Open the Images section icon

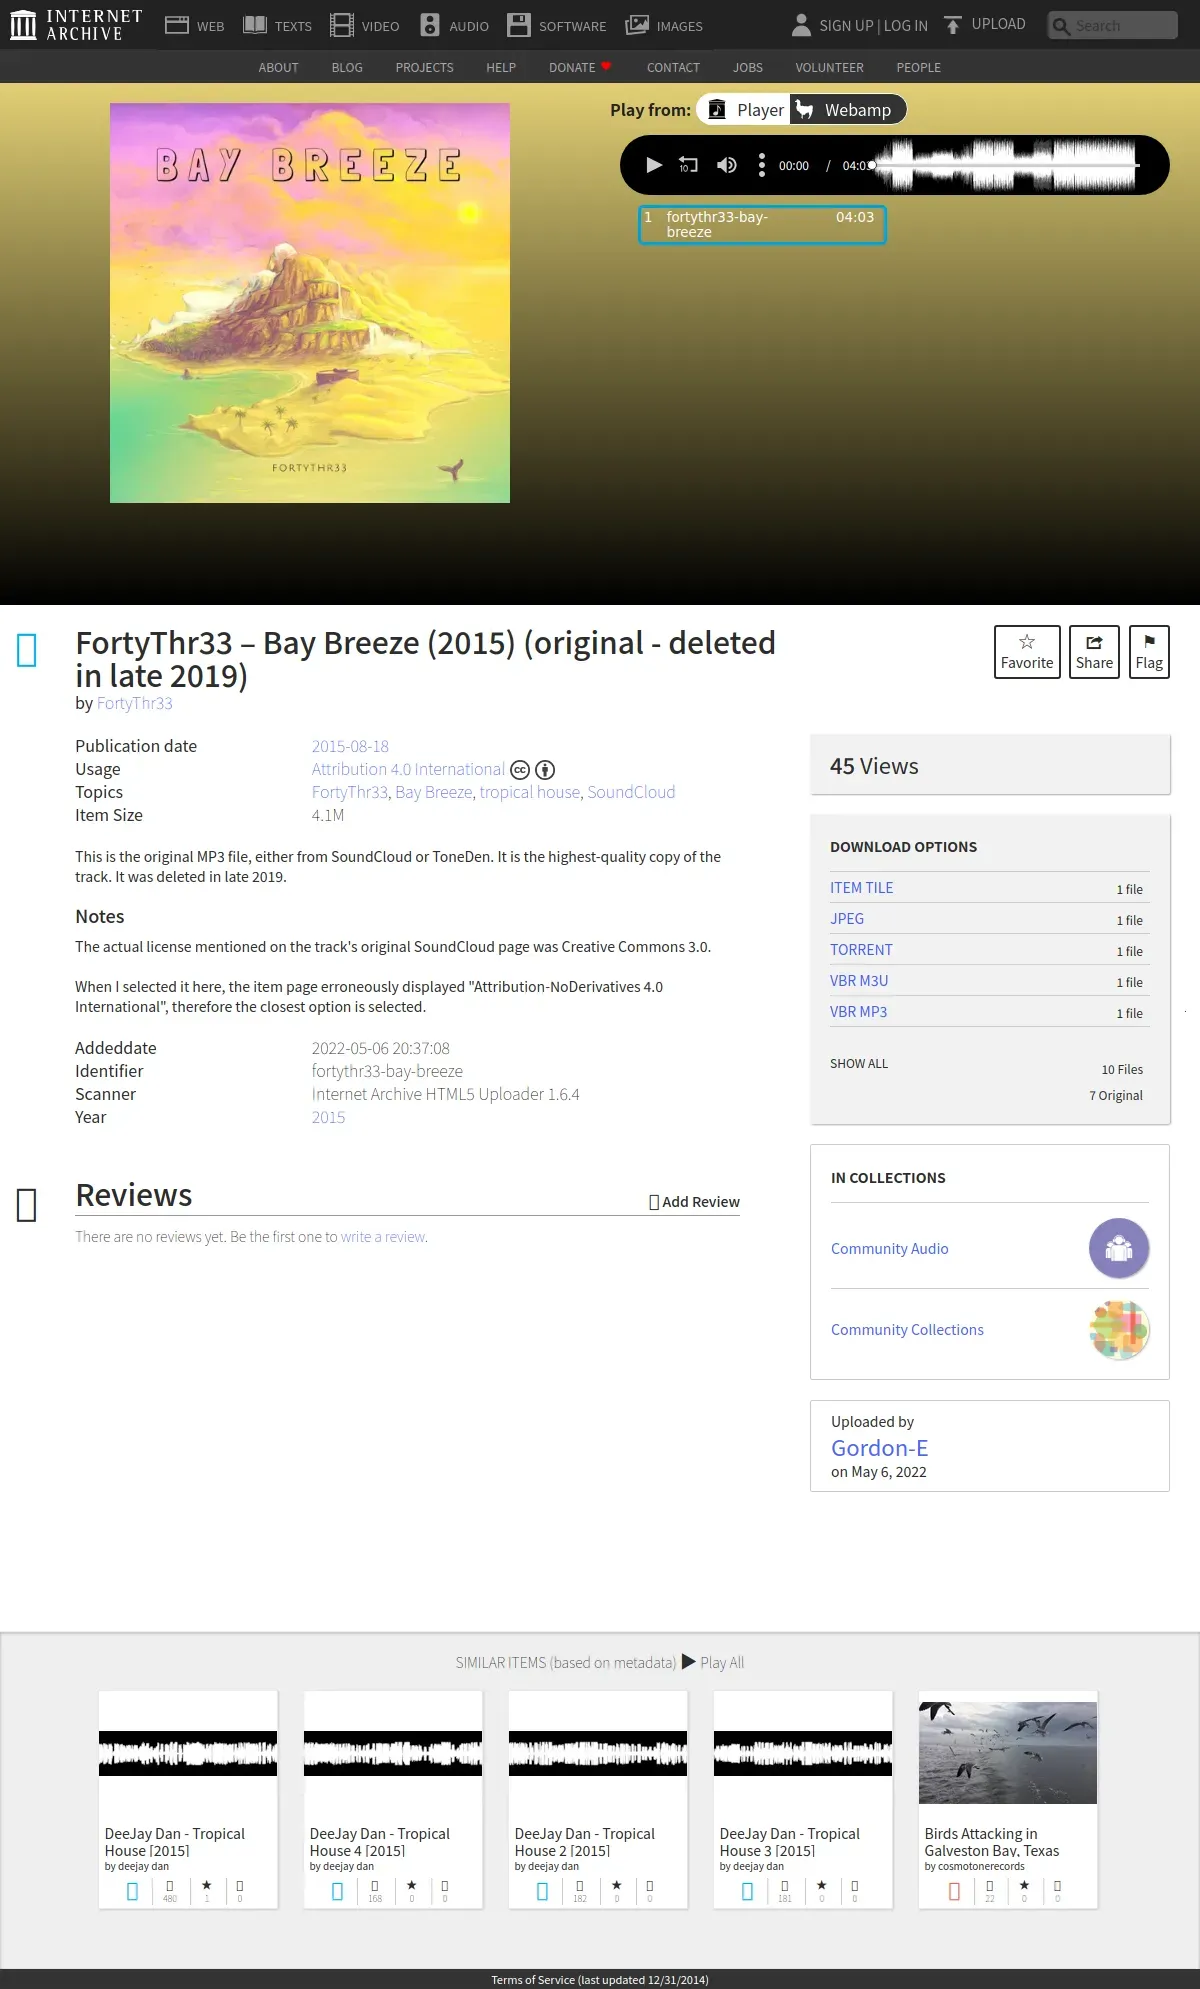click(x=637, y=25)
